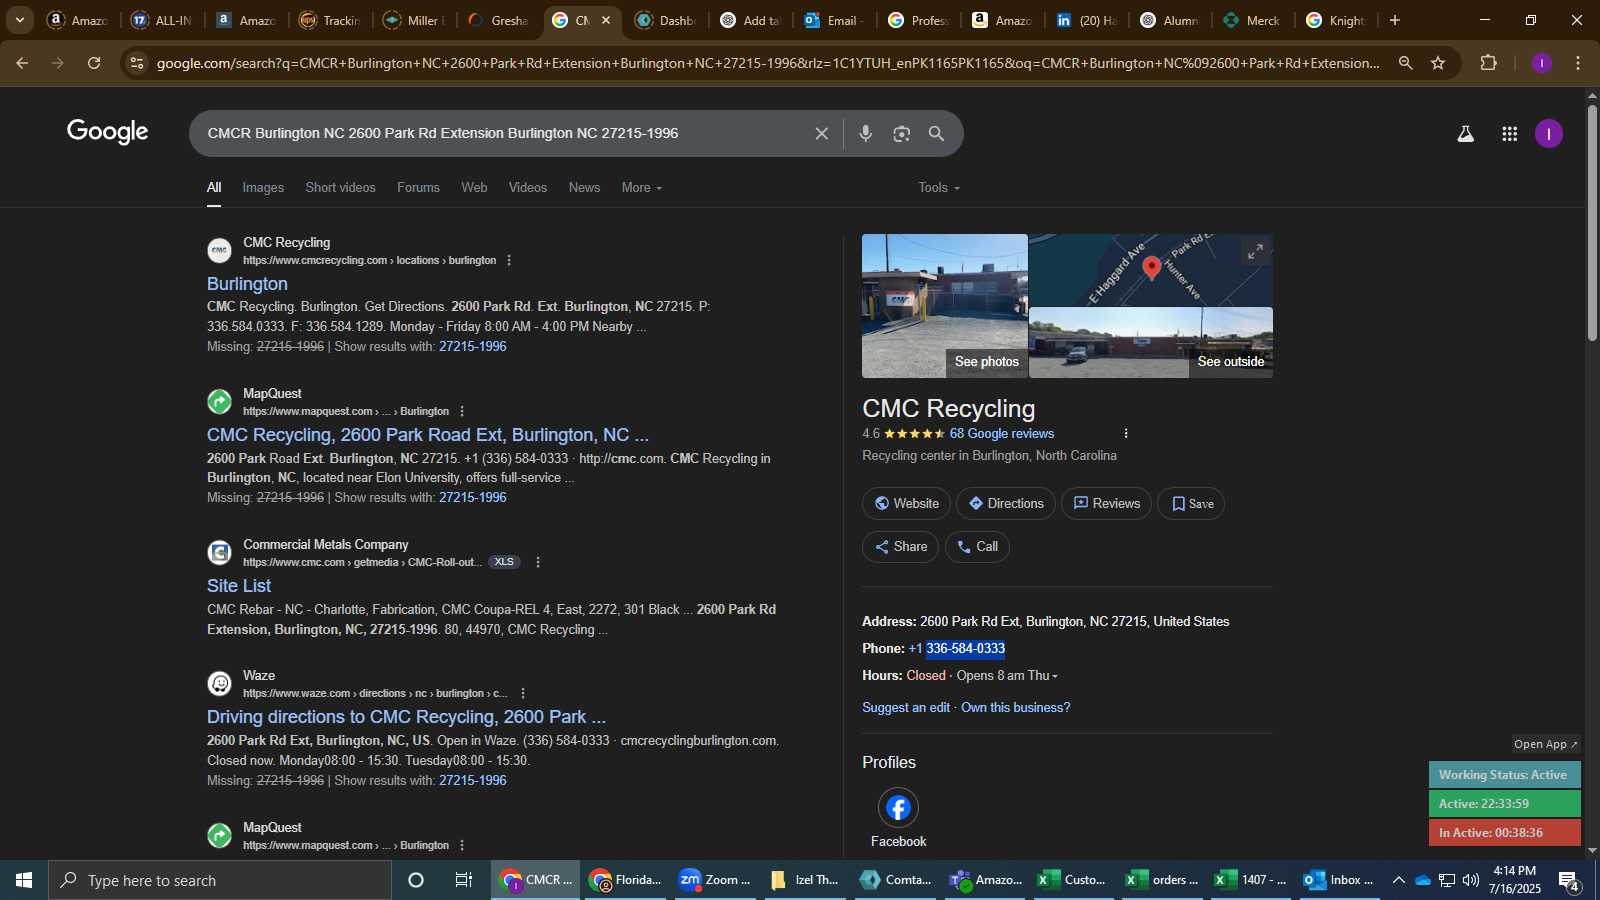Open Google Lens image search
Screen dimensions: 1600x900
tap(902, 134)
